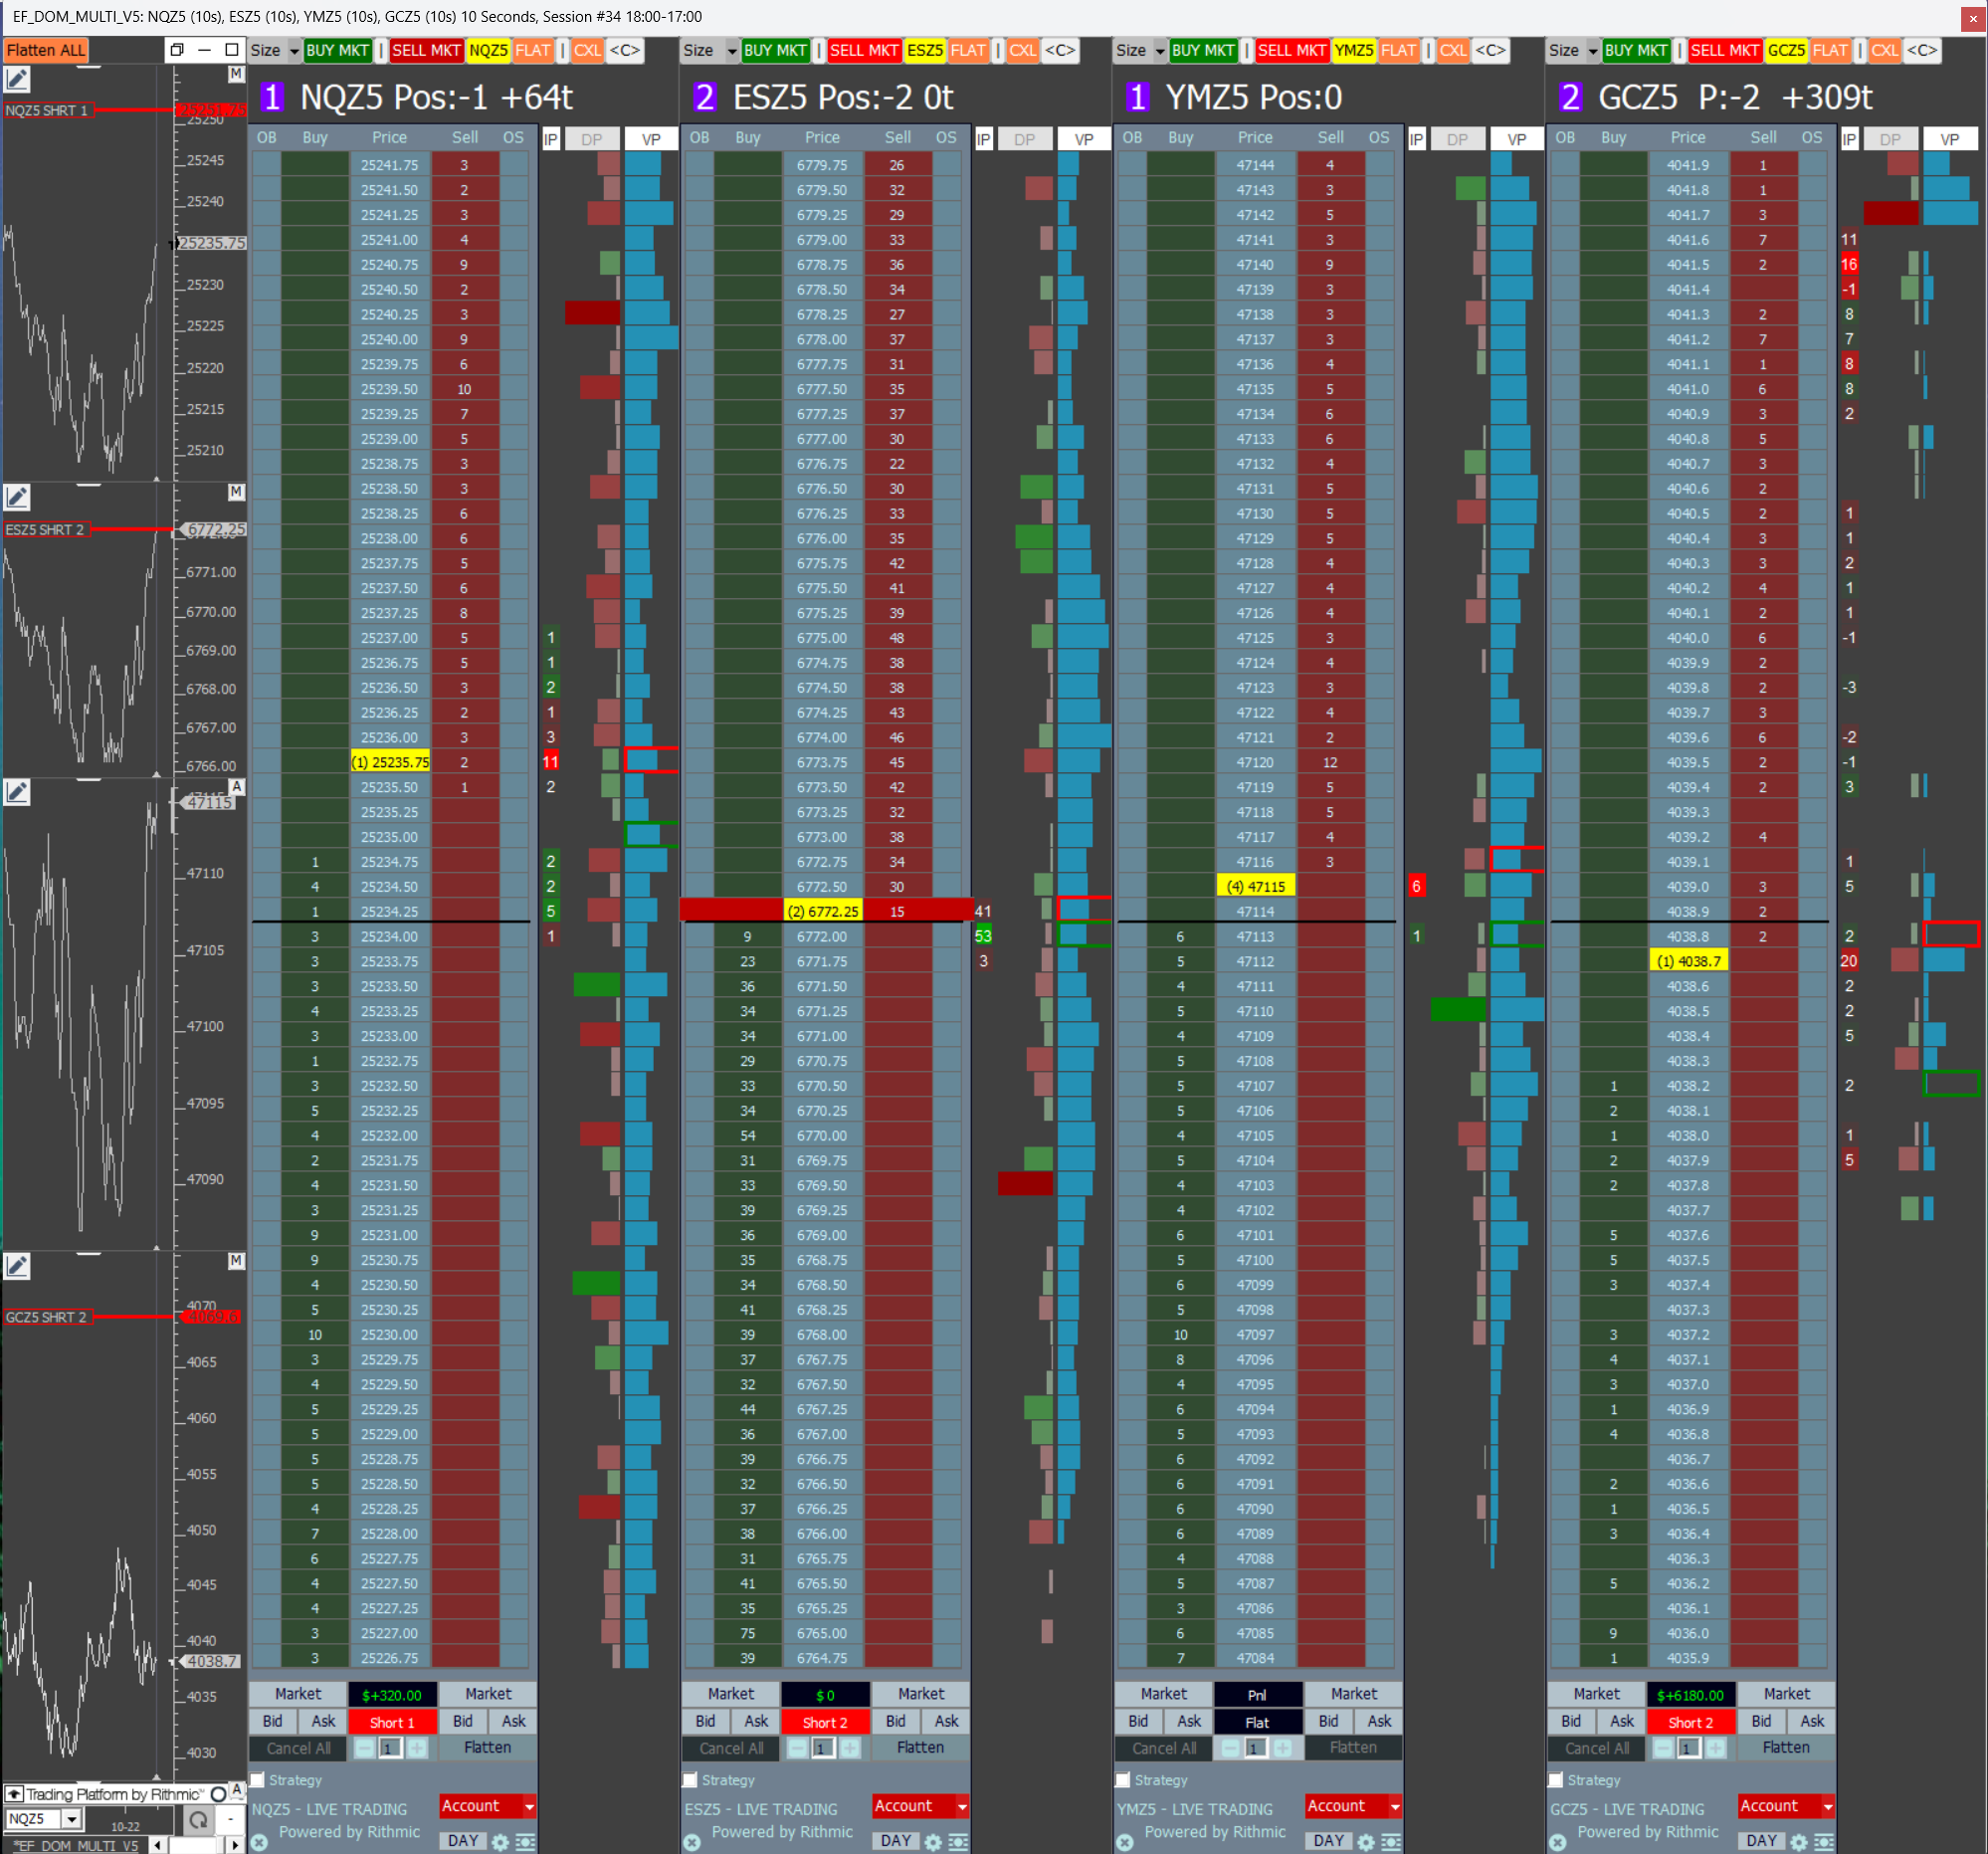Screen dimensions: 1988x1854
Task: Open the NQZ5 symbol combo box arrow
Action: (71, 1819)
